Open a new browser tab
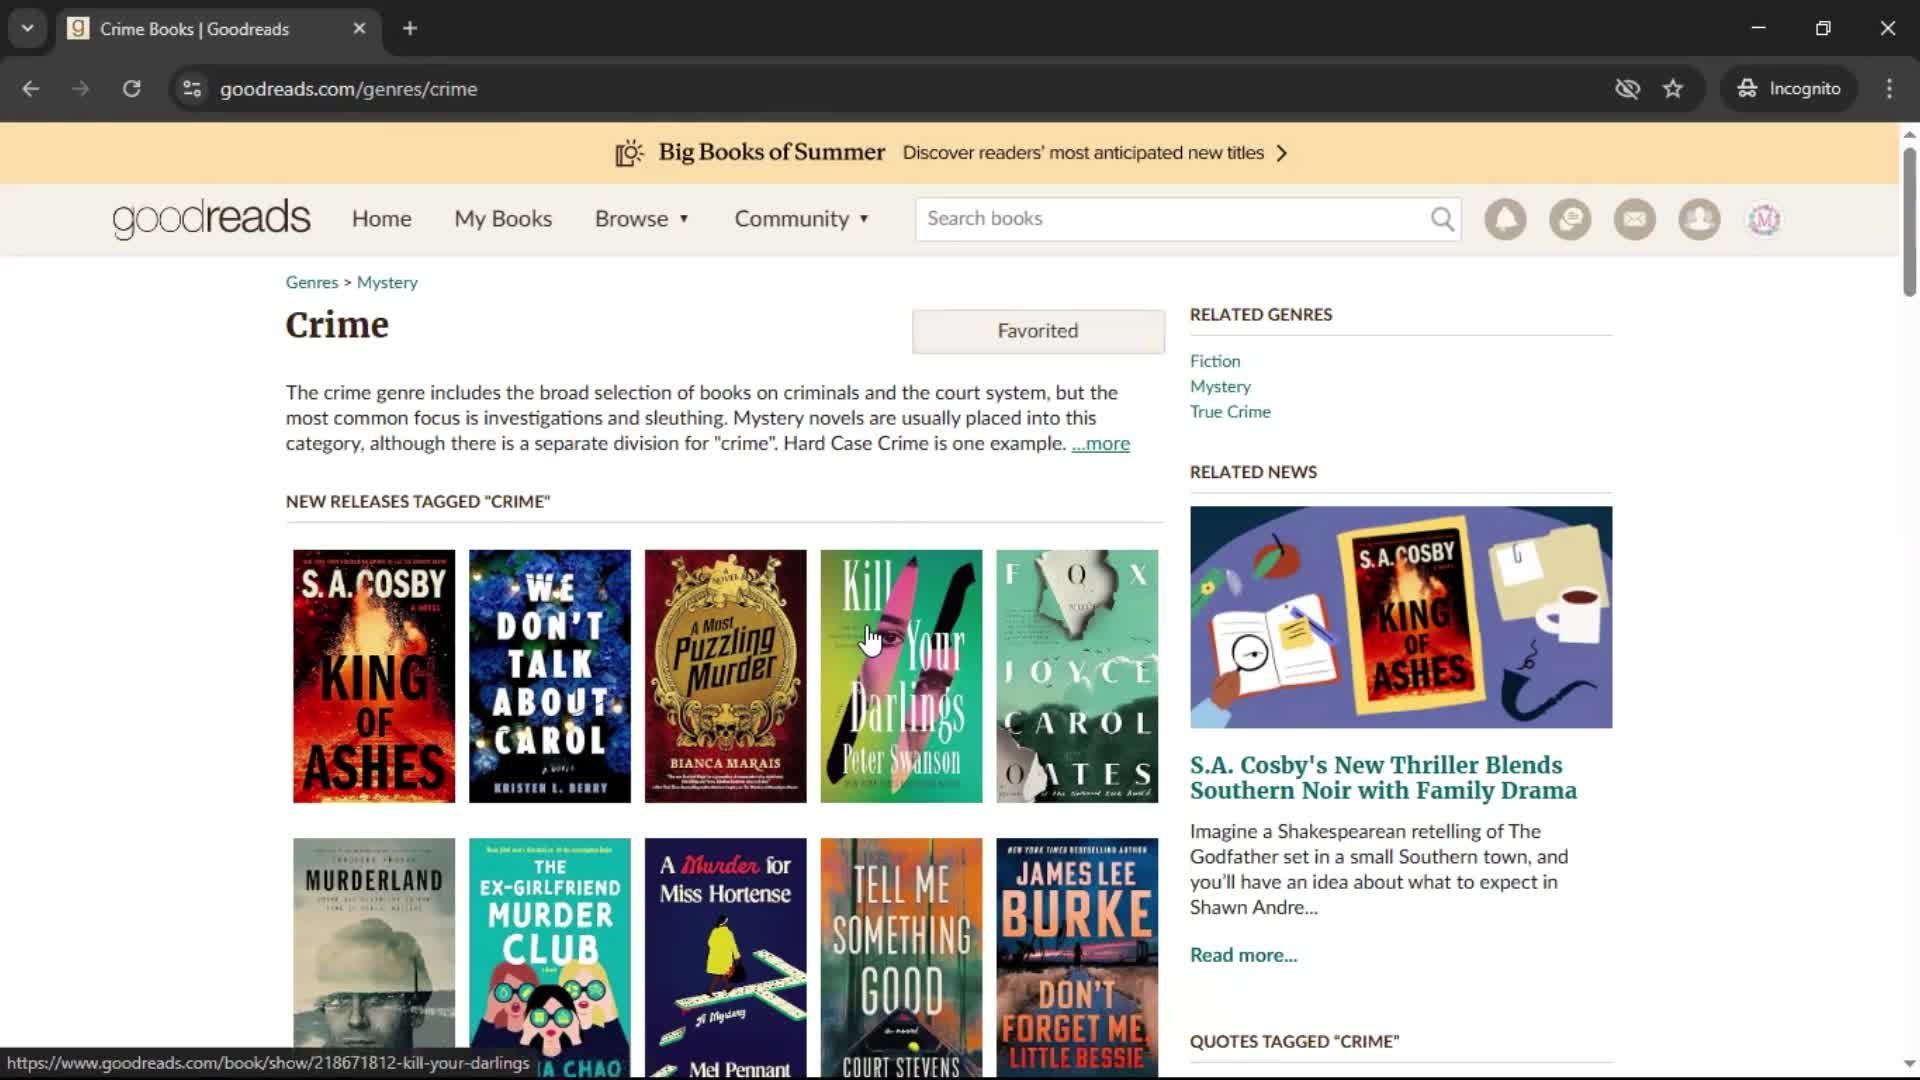Viewport: 1920px width, 1080px height. (410, 28)
